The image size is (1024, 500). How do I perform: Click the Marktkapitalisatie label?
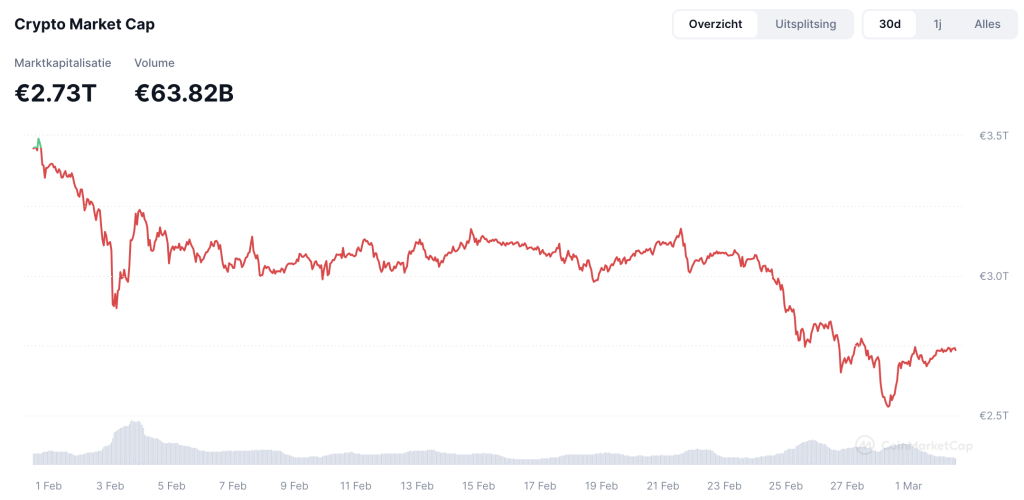[x=63, y=63]
